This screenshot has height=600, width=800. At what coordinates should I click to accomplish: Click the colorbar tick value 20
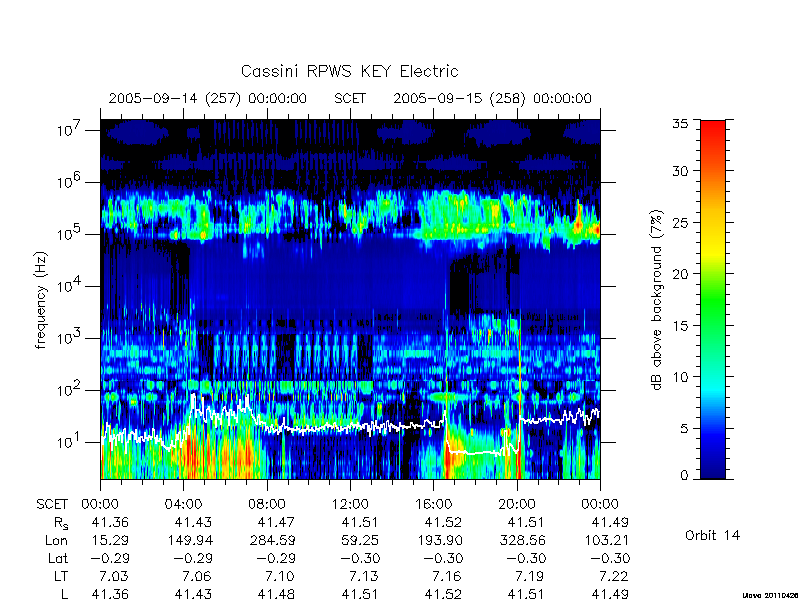click(x=680, y=273)
